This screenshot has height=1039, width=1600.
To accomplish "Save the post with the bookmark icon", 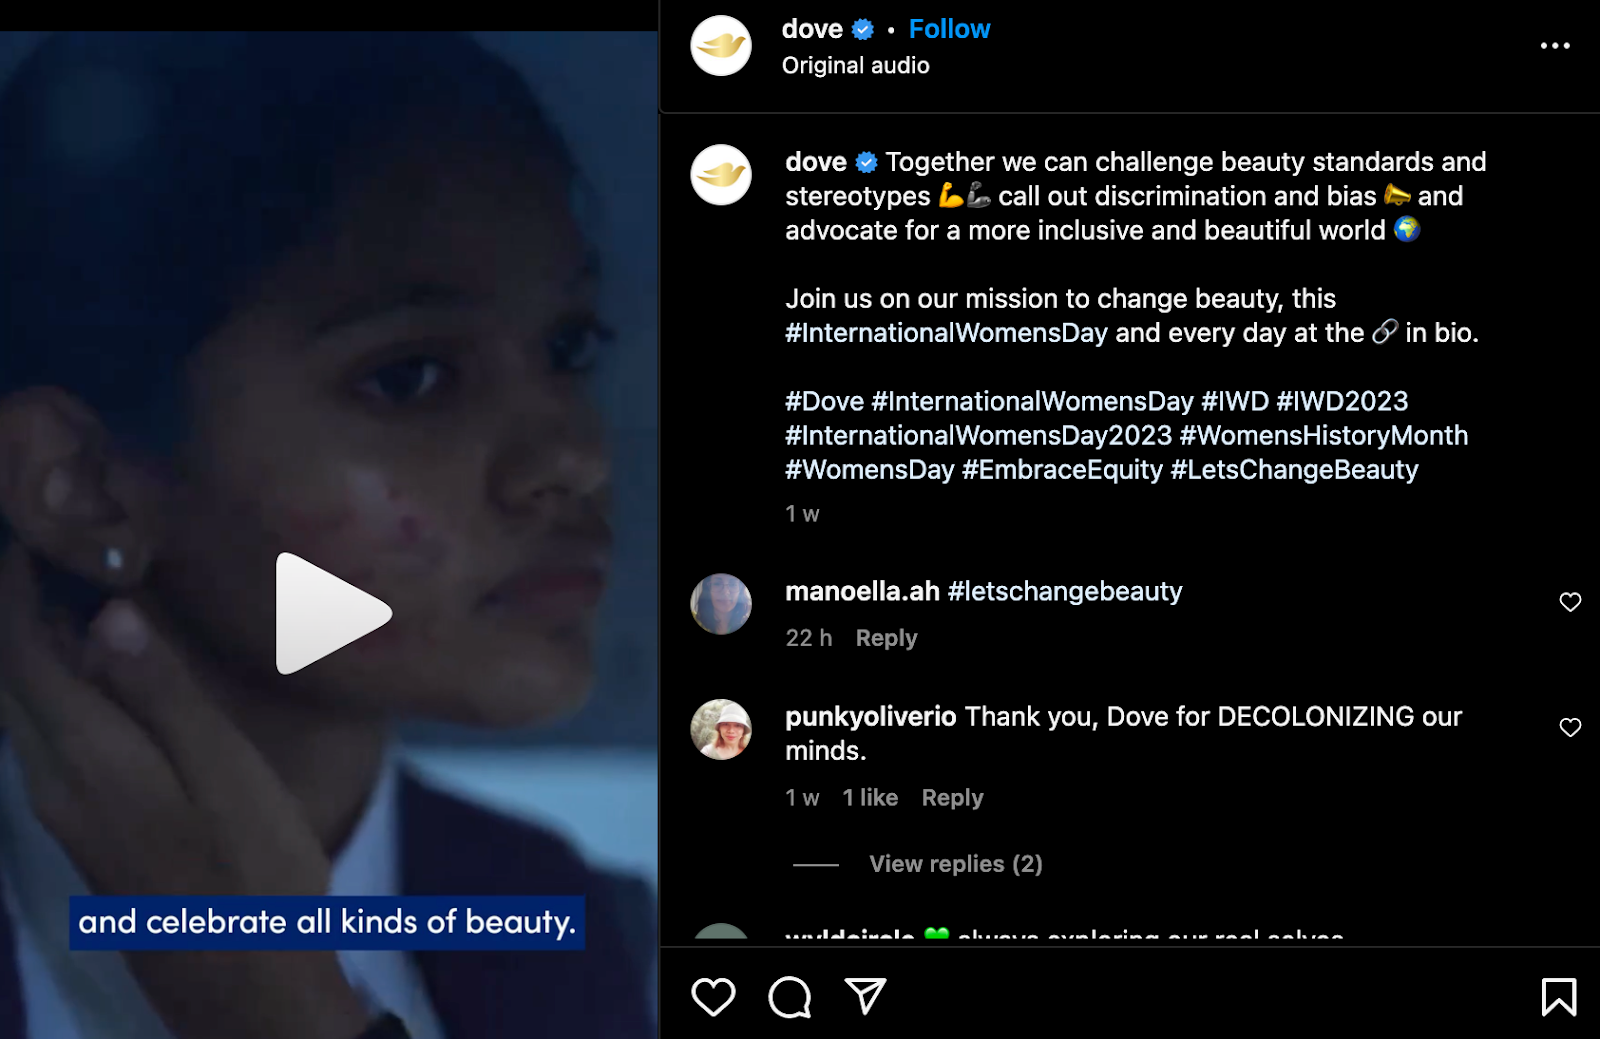I will pos(1559,997).
